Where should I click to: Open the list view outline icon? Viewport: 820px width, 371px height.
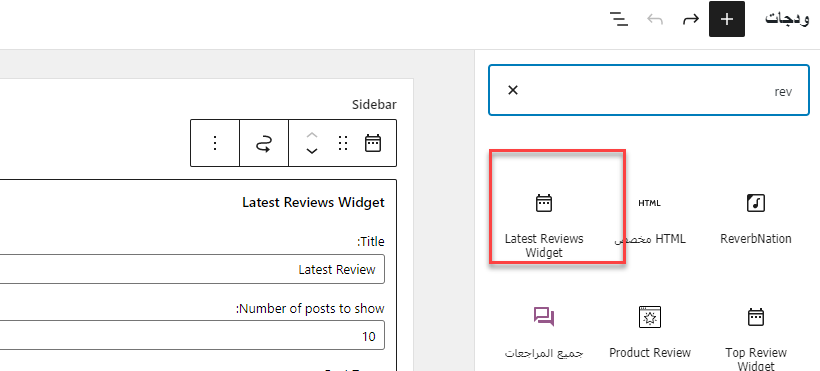click(619, 19)
